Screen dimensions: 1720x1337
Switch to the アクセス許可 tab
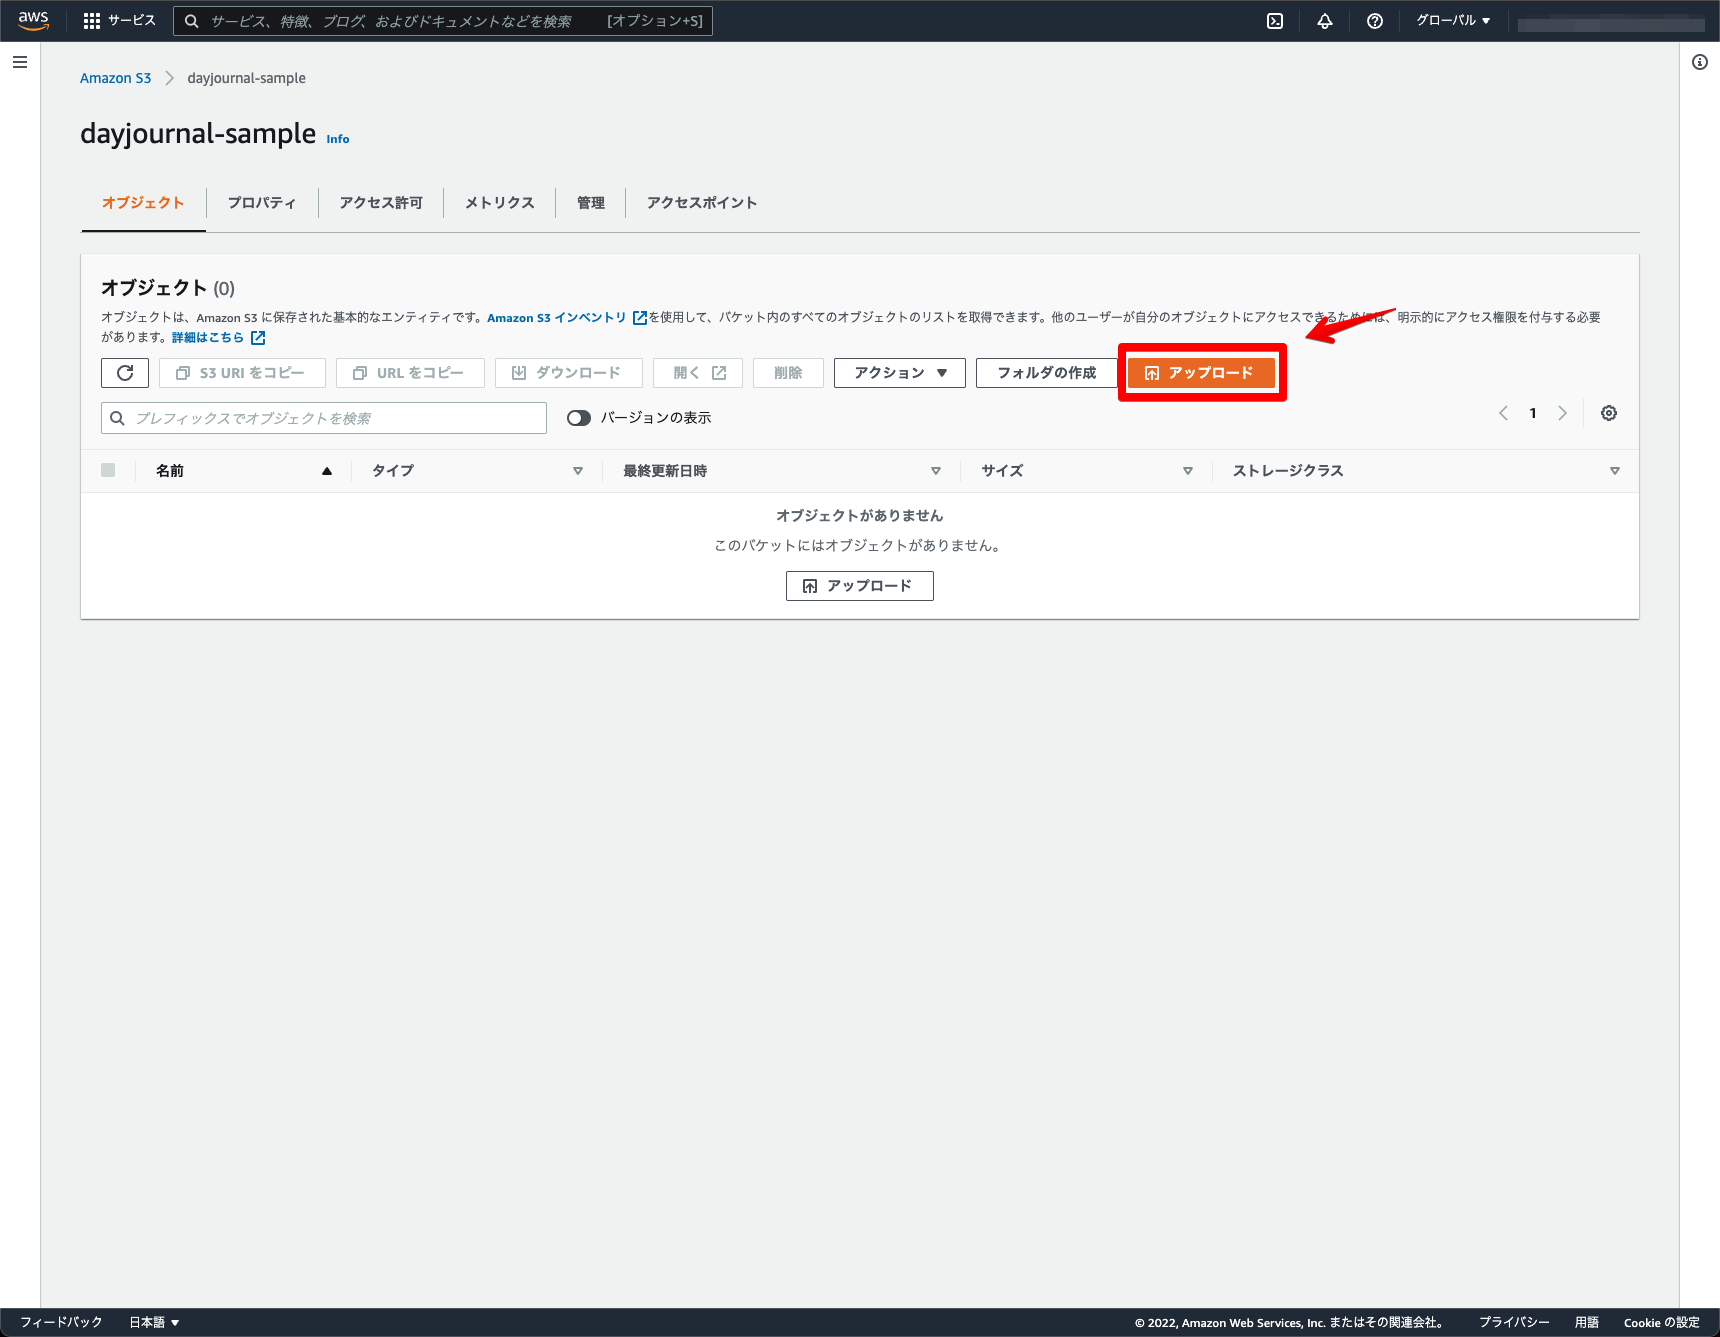click(381, 203)
